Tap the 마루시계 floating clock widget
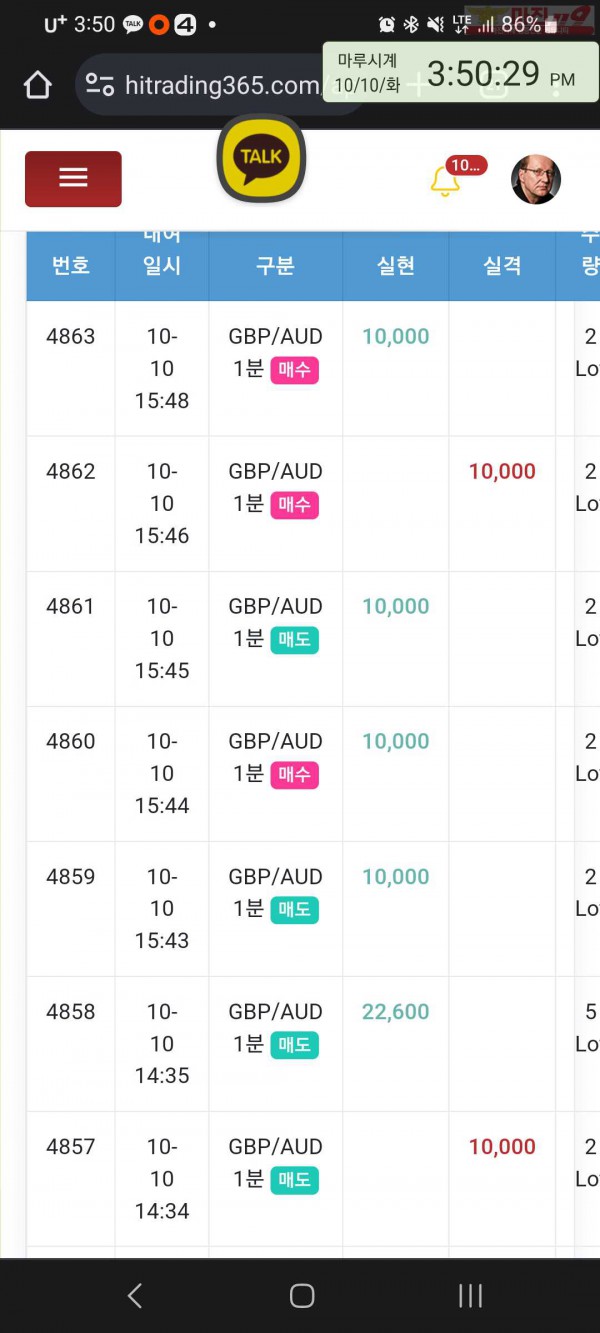Viewport: 600px width, 1333px height. pyautogui.click(x=461, y=72)
